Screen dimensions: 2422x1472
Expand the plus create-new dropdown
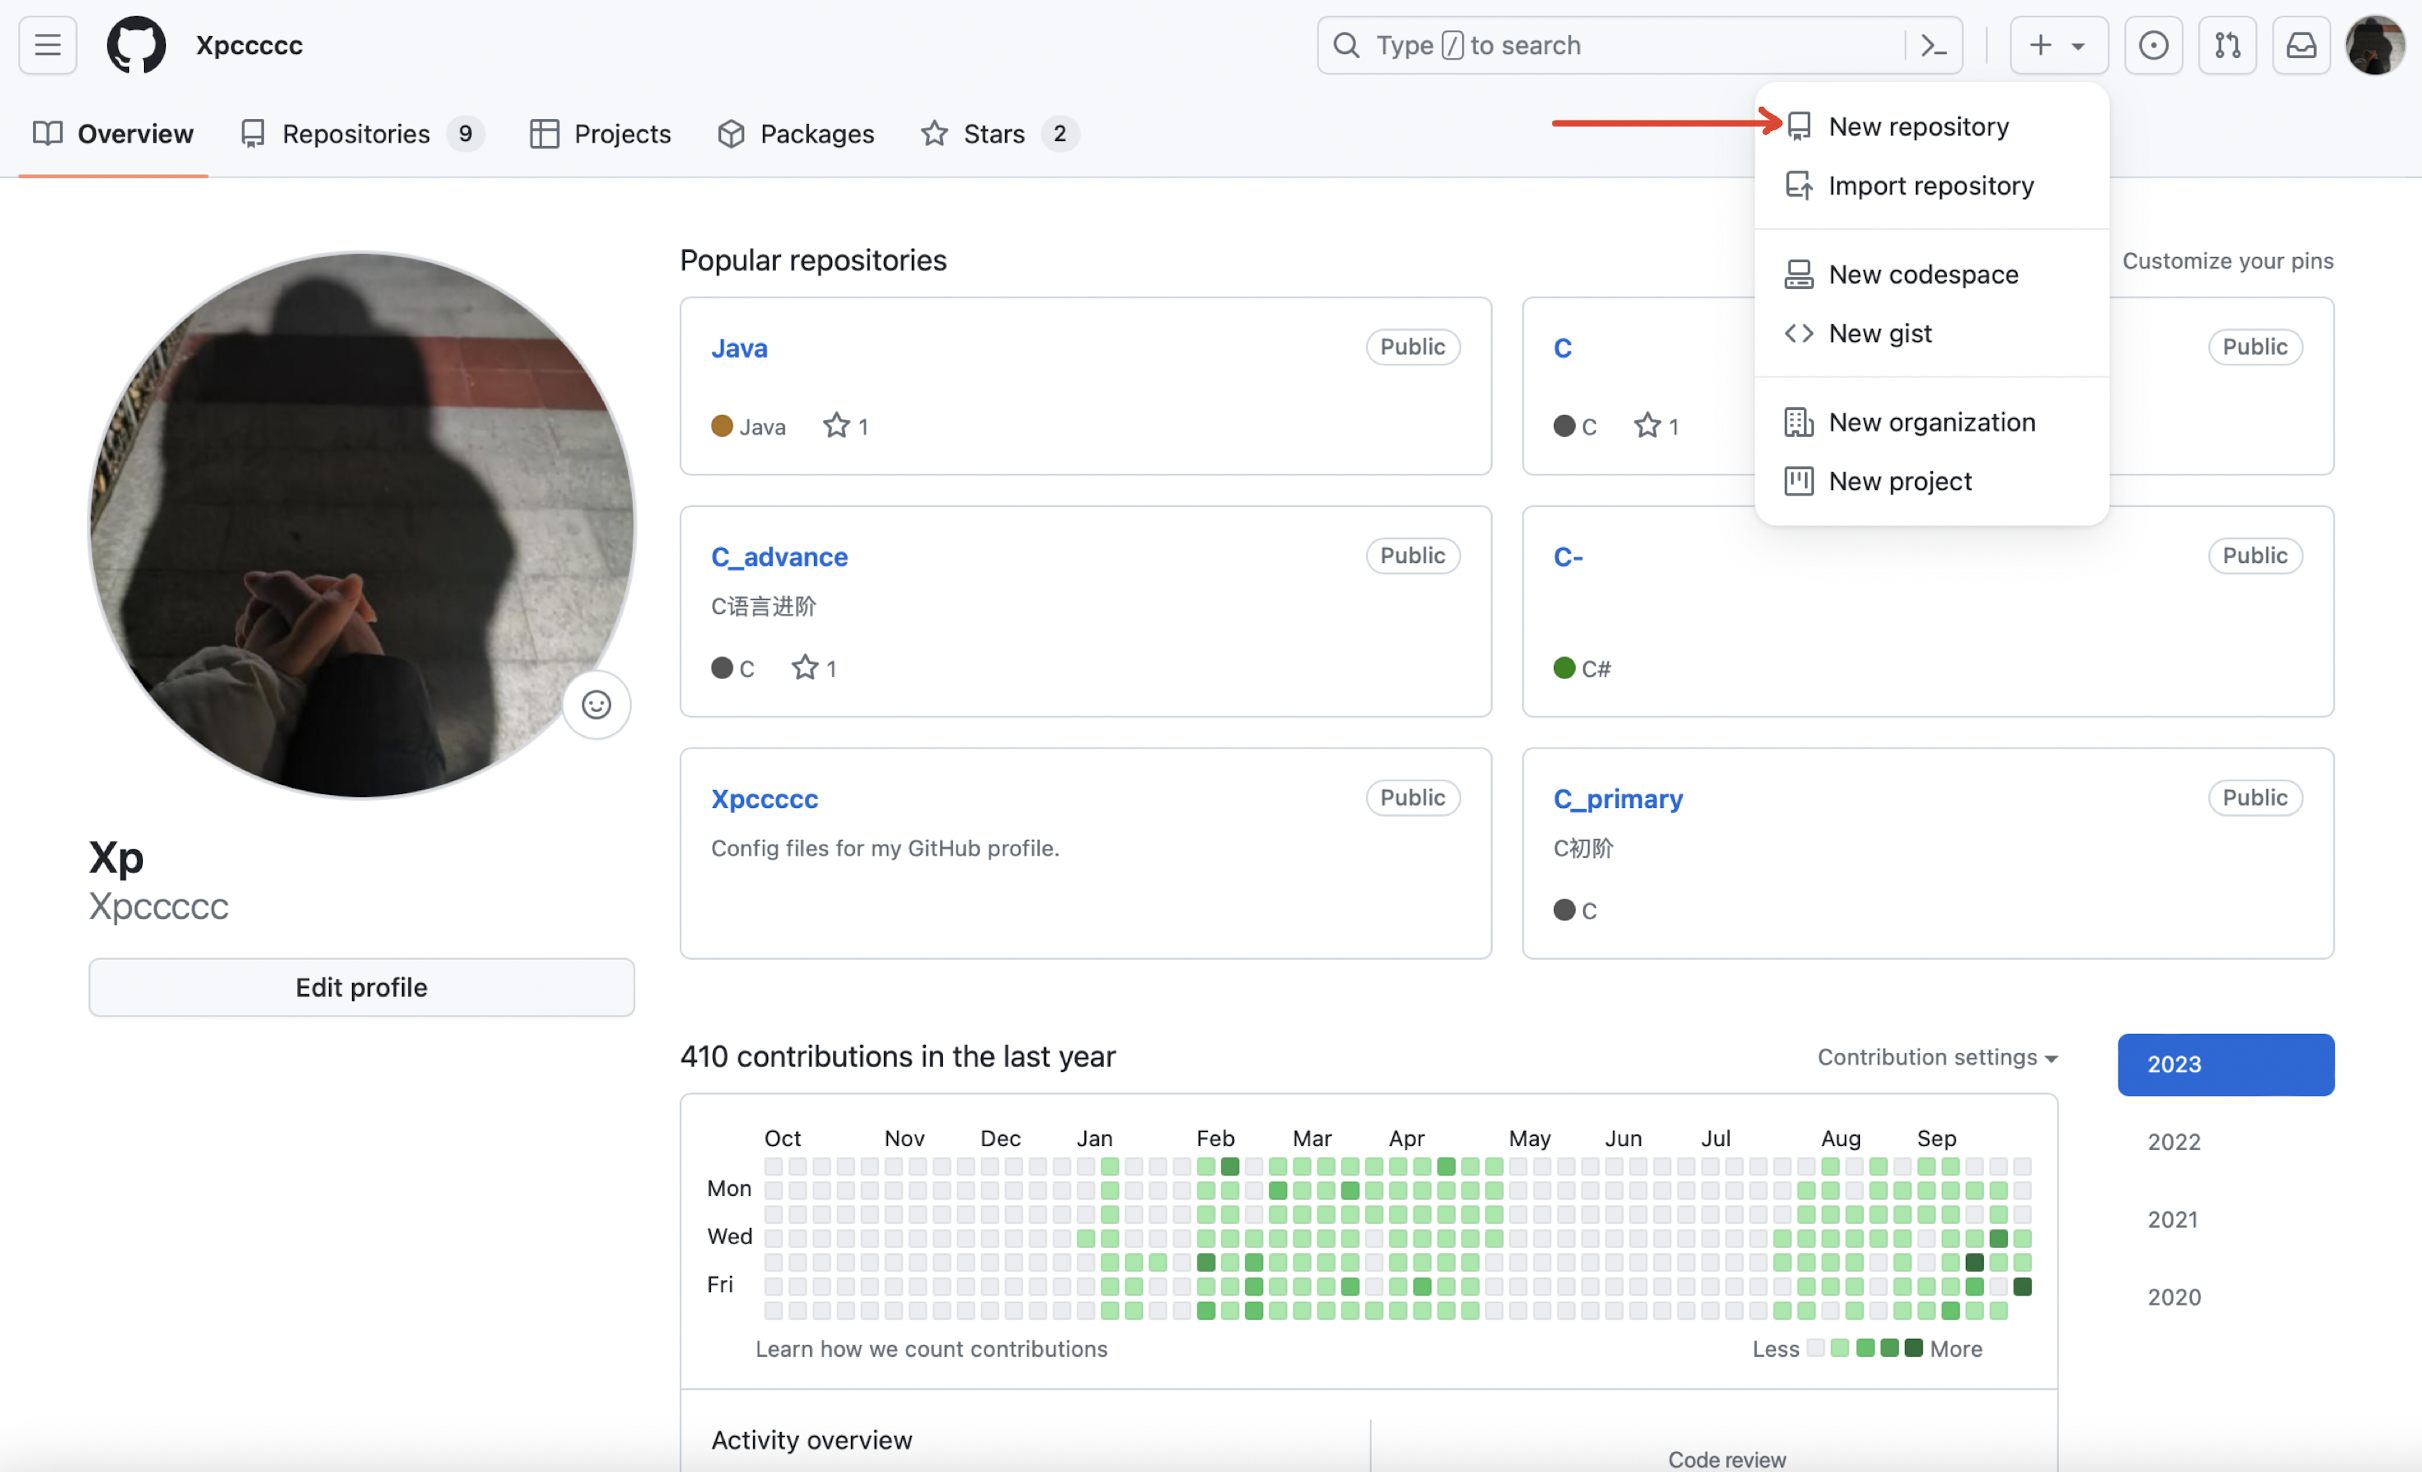click(2057, 45)
